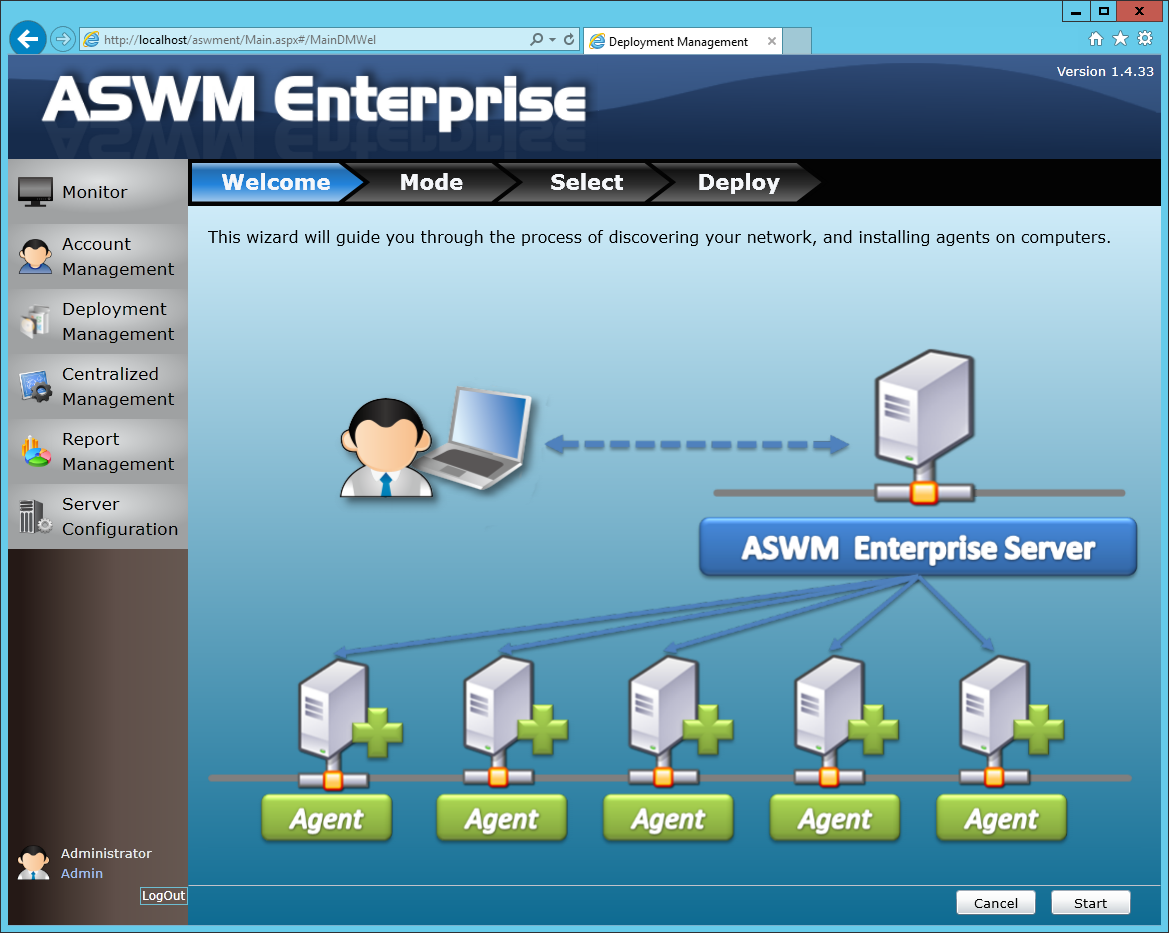Viewport: 1169px width, 933px height.
Task: Start the deployment wizard
Action: click(x=1090, y=903)
